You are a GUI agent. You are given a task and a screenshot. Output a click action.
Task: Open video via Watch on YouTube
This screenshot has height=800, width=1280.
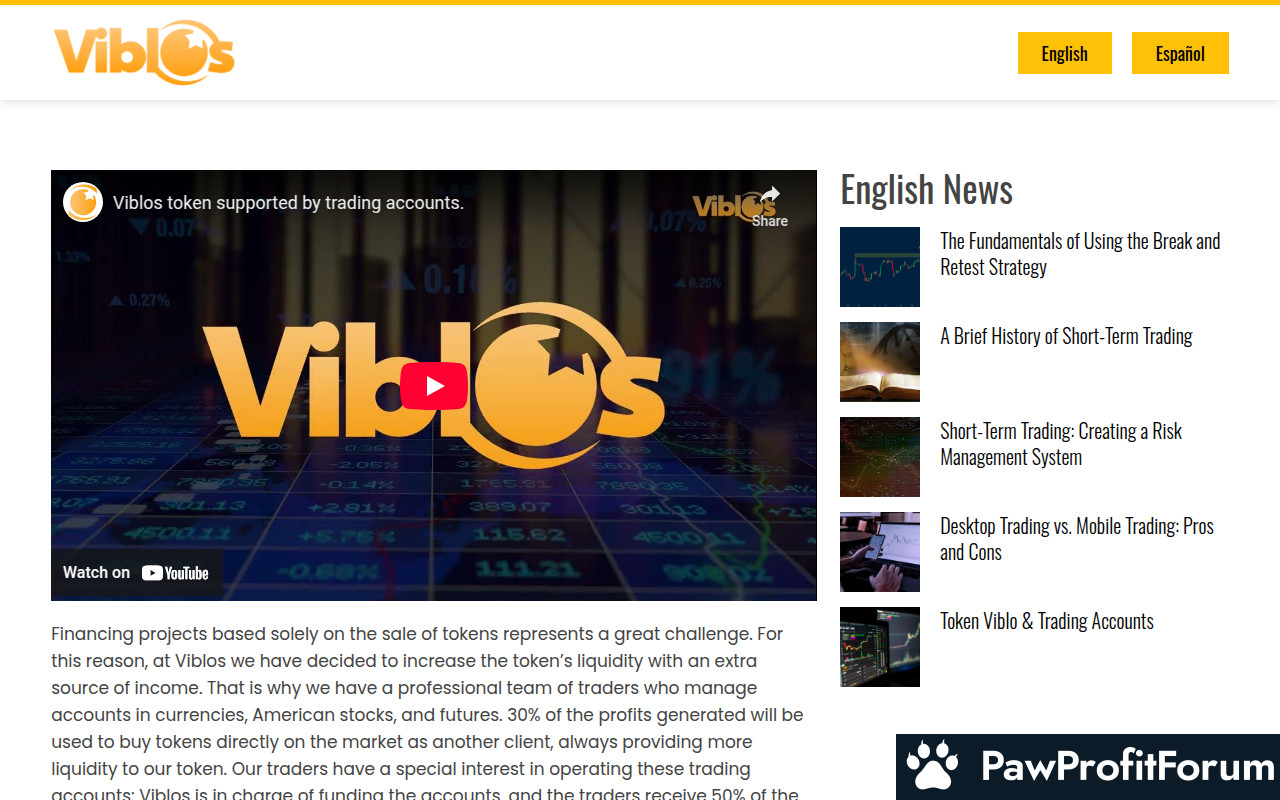click(136, 573)
